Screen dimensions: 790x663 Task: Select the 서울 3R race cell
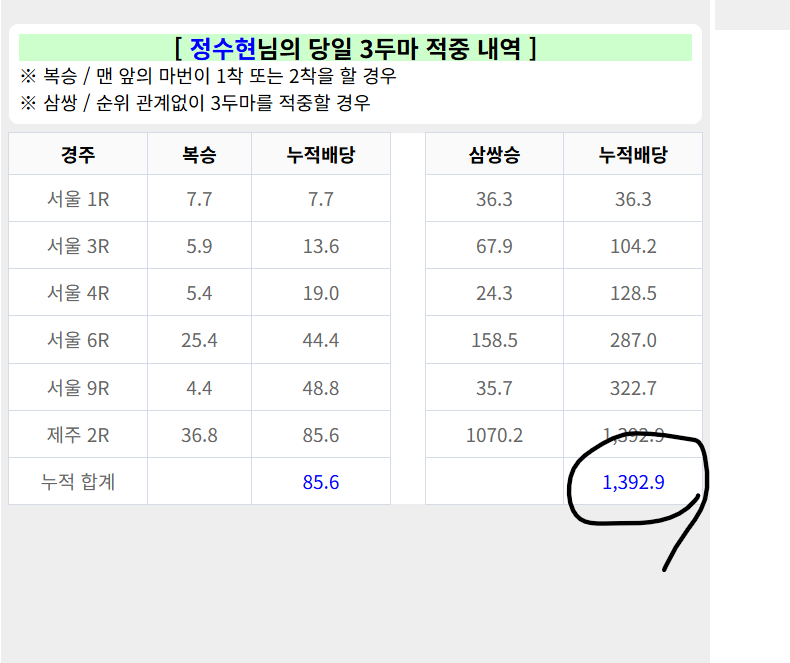(x=78, y=246)
